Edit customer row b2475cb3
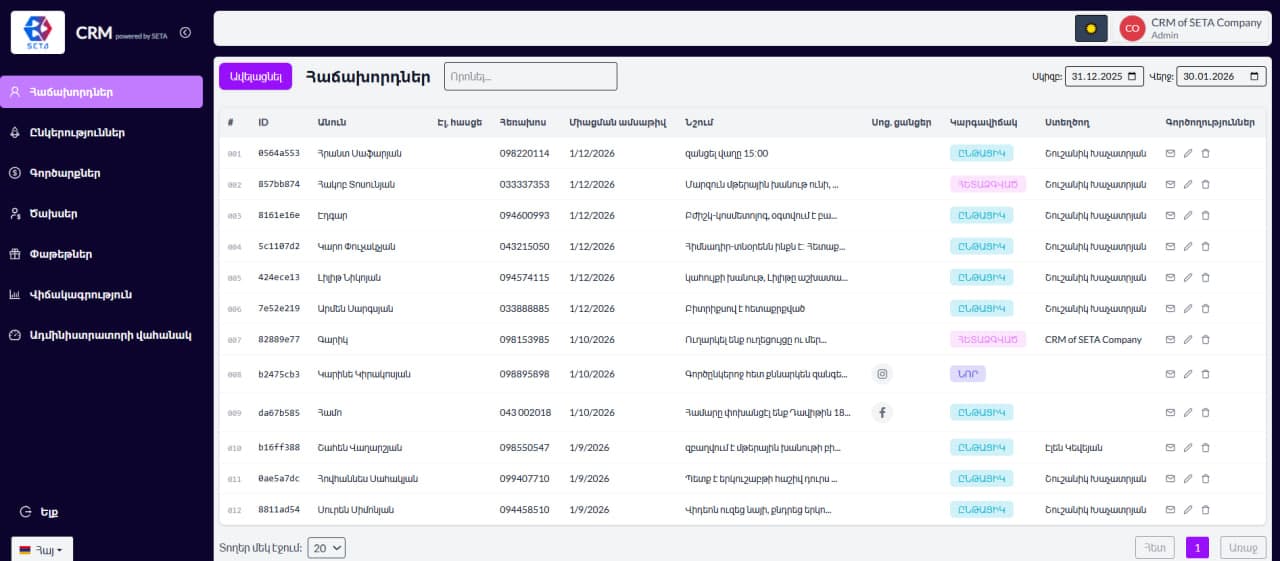Viewport: 1280px width, 561px height. pyautogui.click(x=1188, y=374)
